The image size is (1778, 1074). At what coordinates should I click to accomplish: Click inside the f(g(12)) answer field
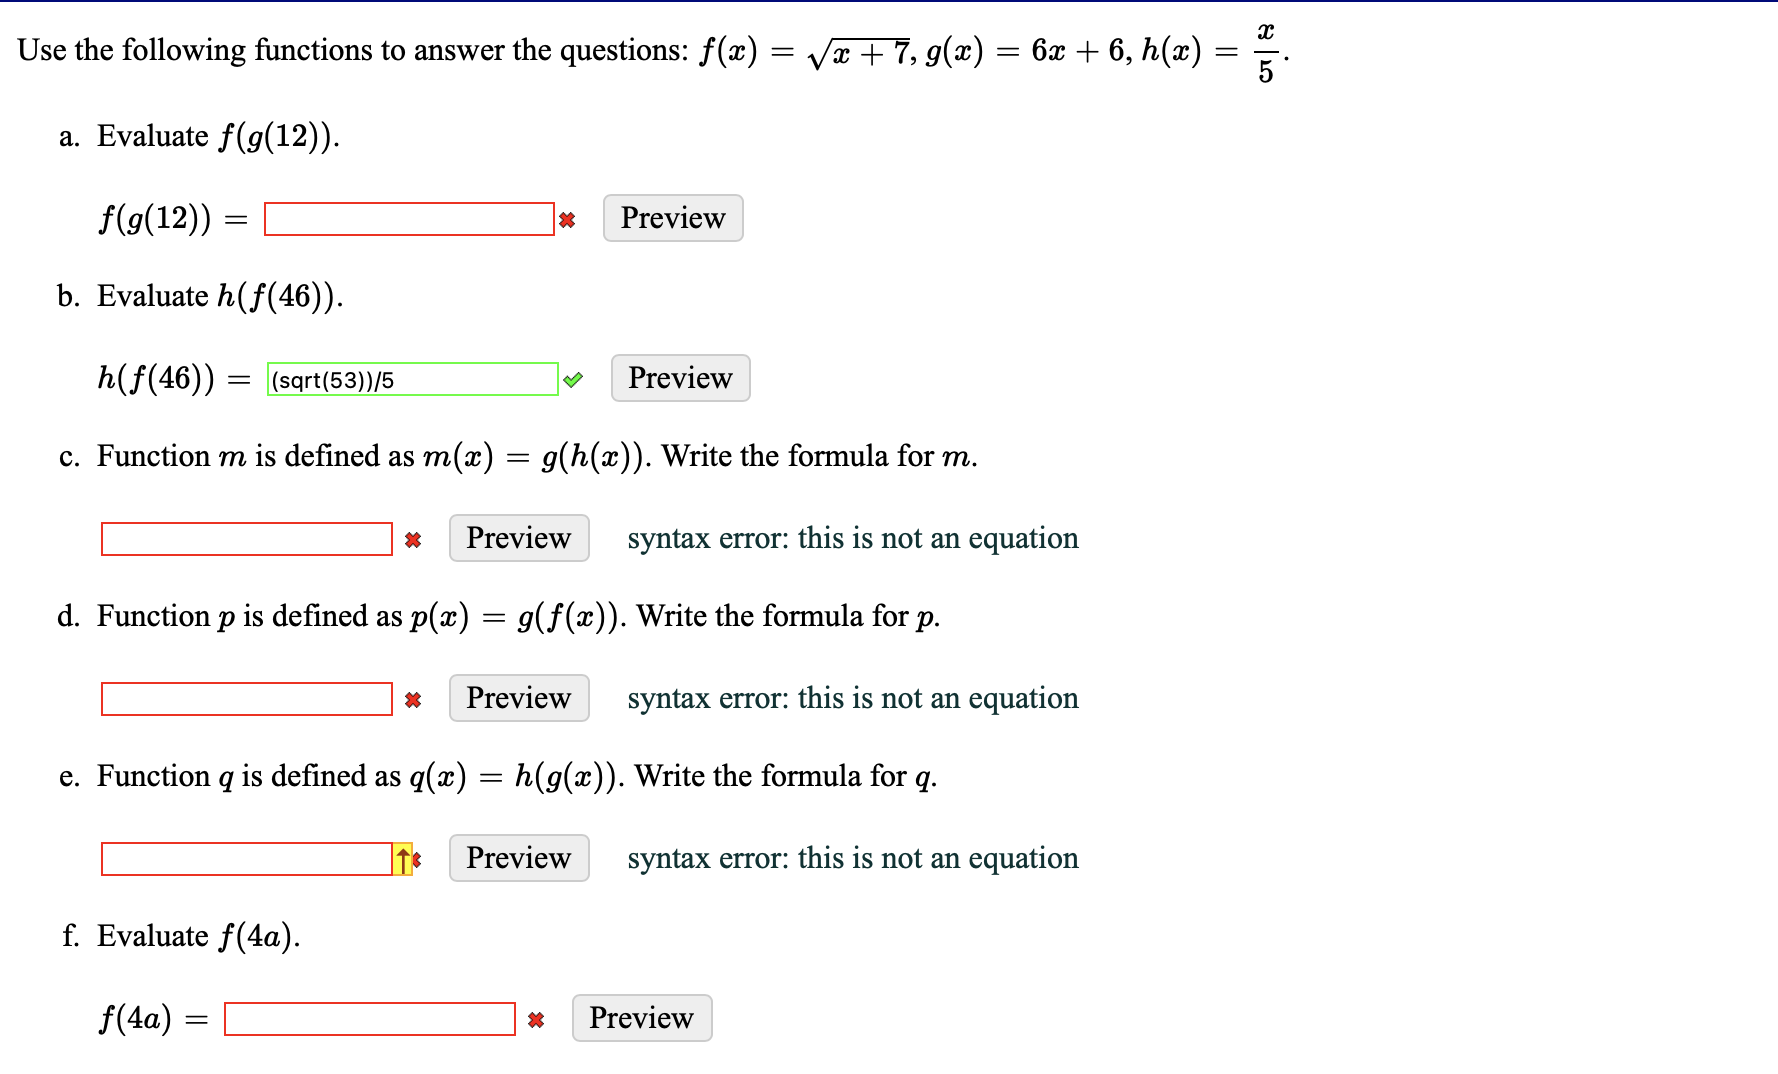pos(408,219)
